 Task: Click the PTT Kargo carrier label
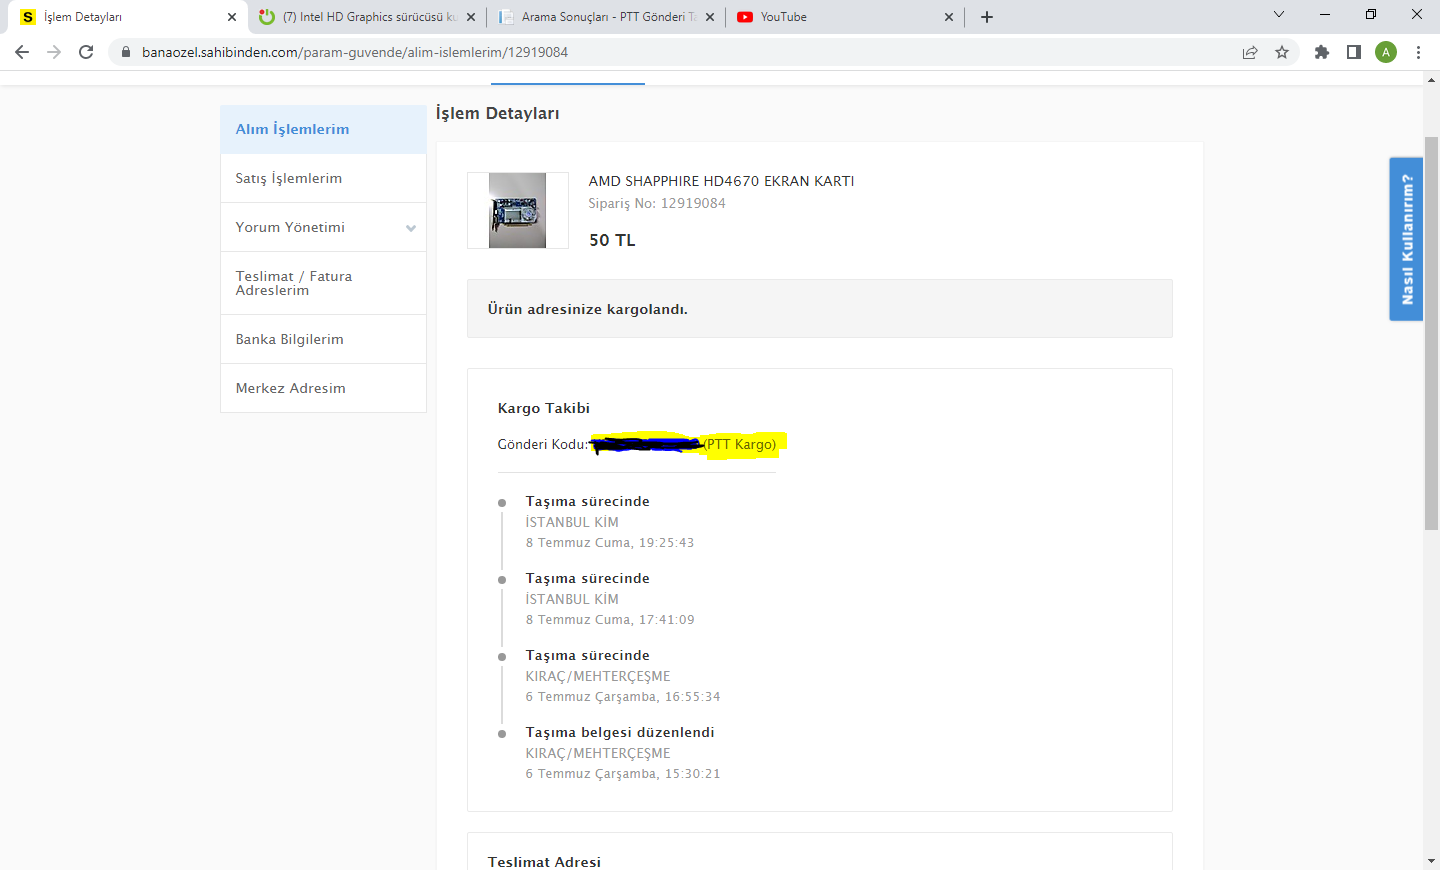[740, 444]
